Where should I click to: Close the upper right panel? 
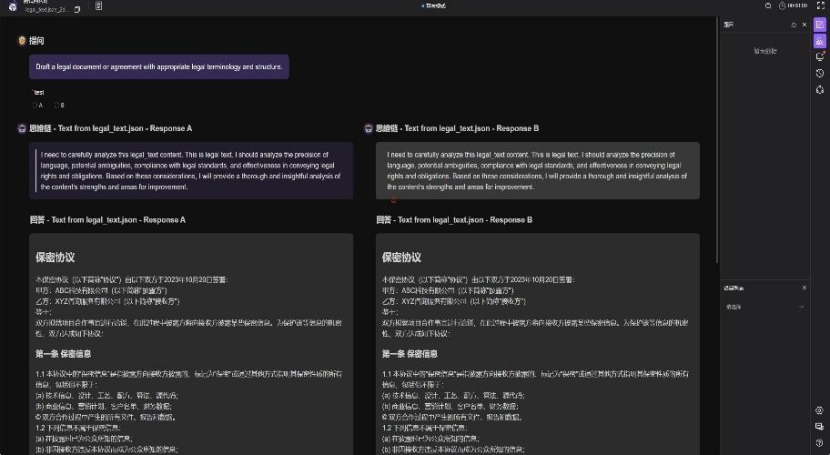[x=805, y=25]
